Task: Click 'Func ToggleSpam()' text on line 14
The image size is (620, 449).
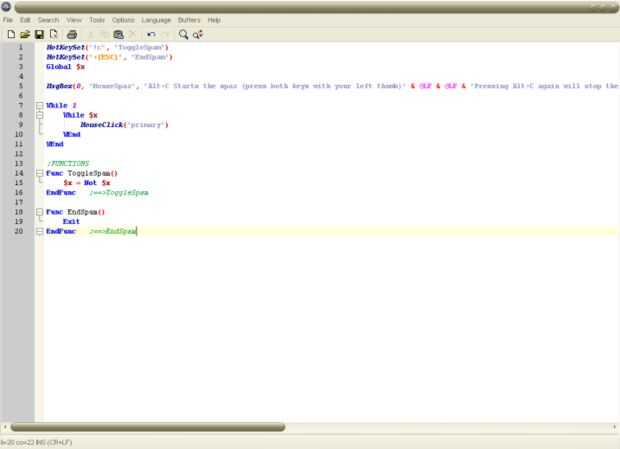Action: coord(82,173)
